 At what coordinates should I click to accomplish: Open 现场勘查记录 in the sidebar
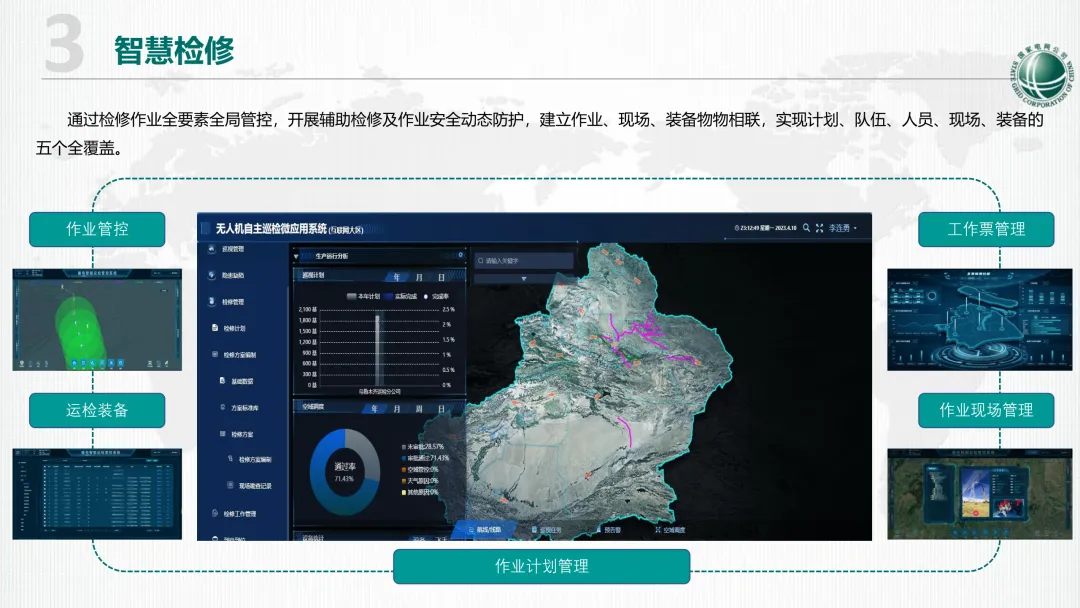pyautogui.click(x=249, y=486)
